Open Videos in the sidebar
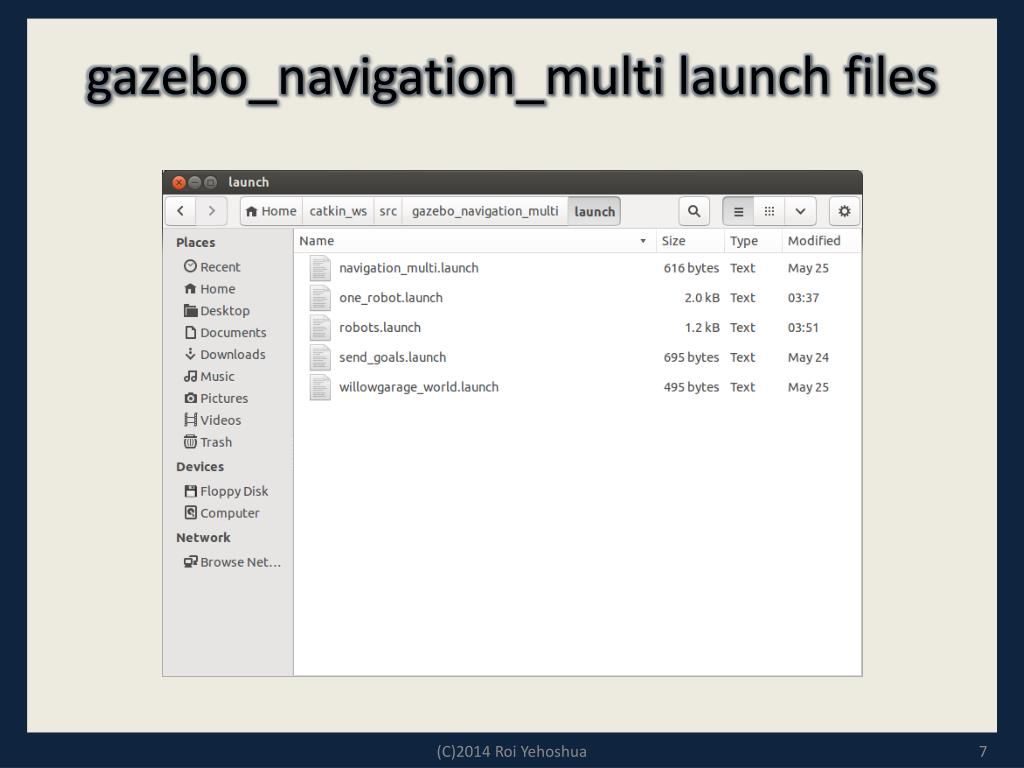The image size is (1024, 768). (x=213, y=420)
